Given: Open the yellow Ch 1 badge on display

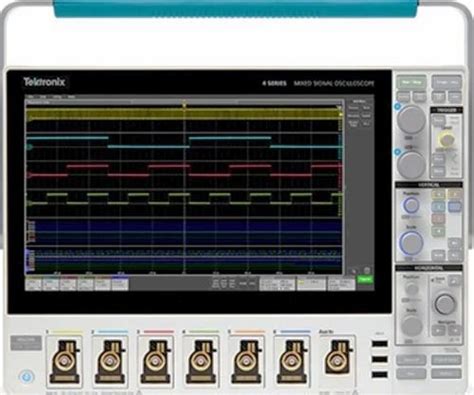Looking at the screenshot, I should tap(33, 284).
